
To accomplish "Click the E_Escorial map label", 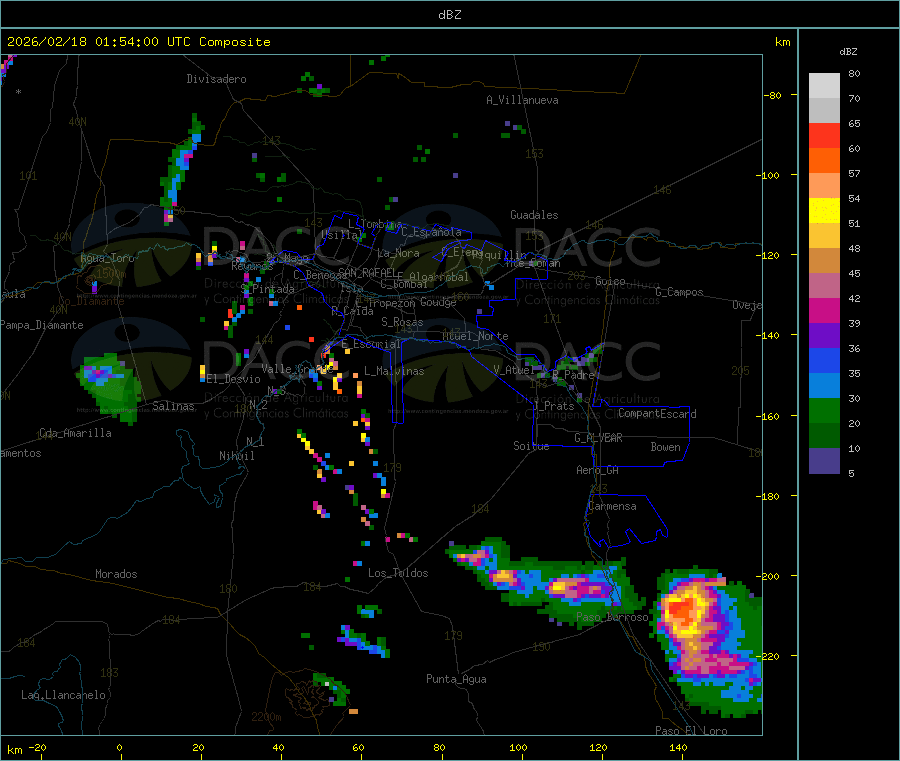I will point(371,344).
